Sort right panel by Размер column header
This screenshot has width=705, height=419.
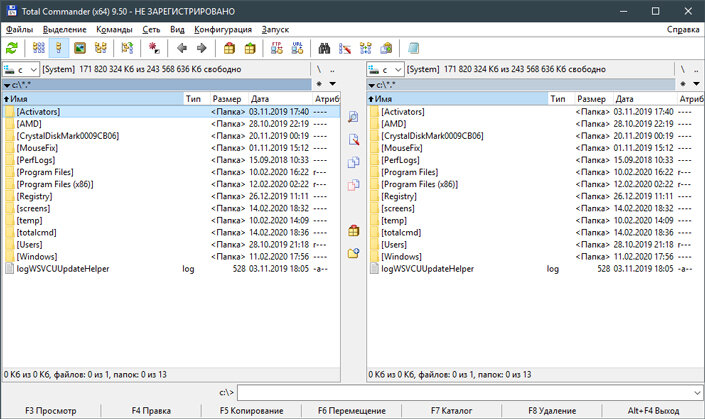click(593, 98)
